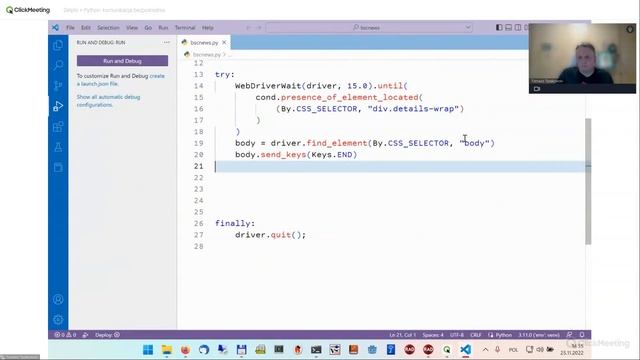Screen dimensions: 640x360
Task: Click the VS Code logo icon
Action: click(x=56, y=27)
